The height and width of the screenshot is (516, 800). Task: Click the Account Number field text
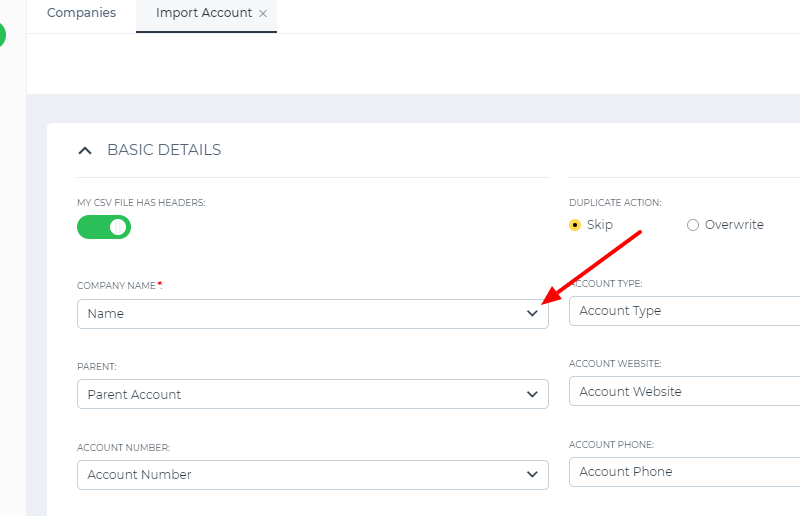click(x=139, y=475)
